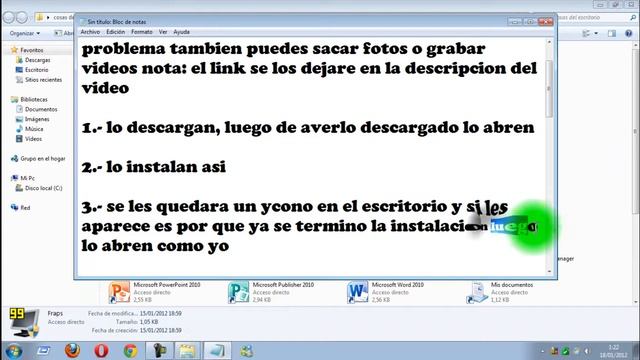Click Notepad scrollbar down arrow
640x360 pixels.
(549, 271)
